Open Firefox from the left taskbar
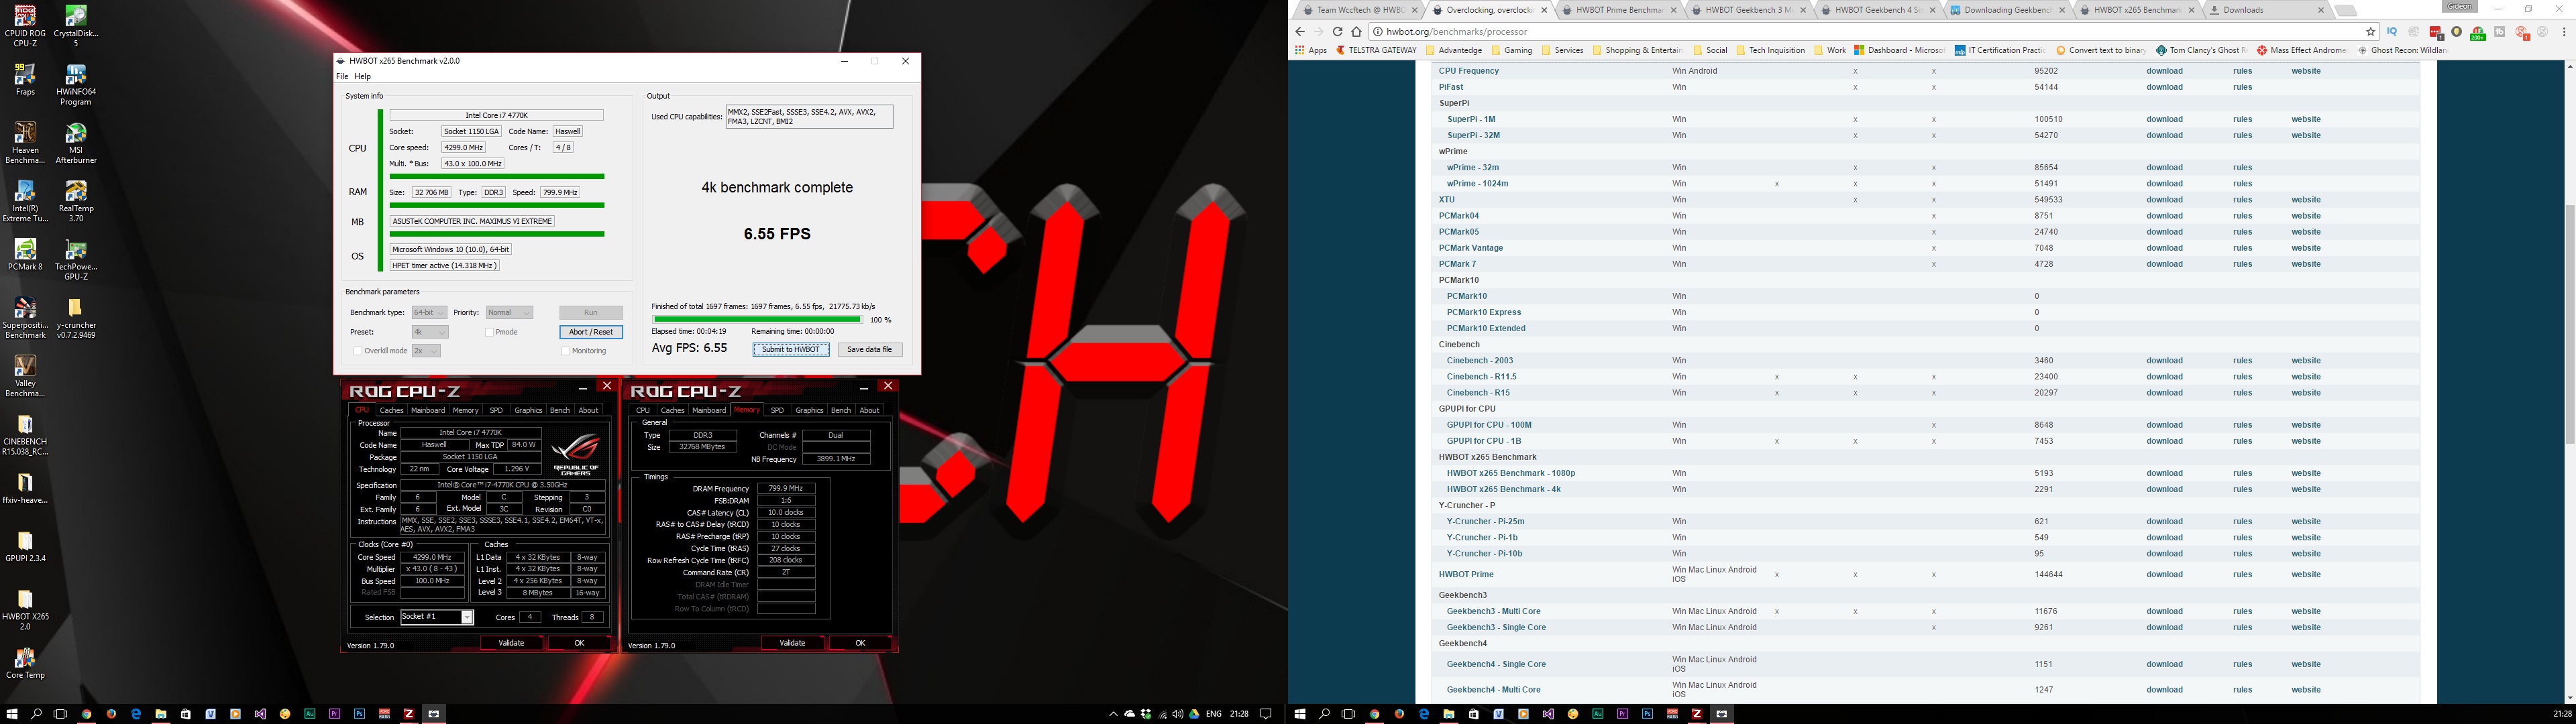Screen dimensions: 2576x724 [111, 714]
